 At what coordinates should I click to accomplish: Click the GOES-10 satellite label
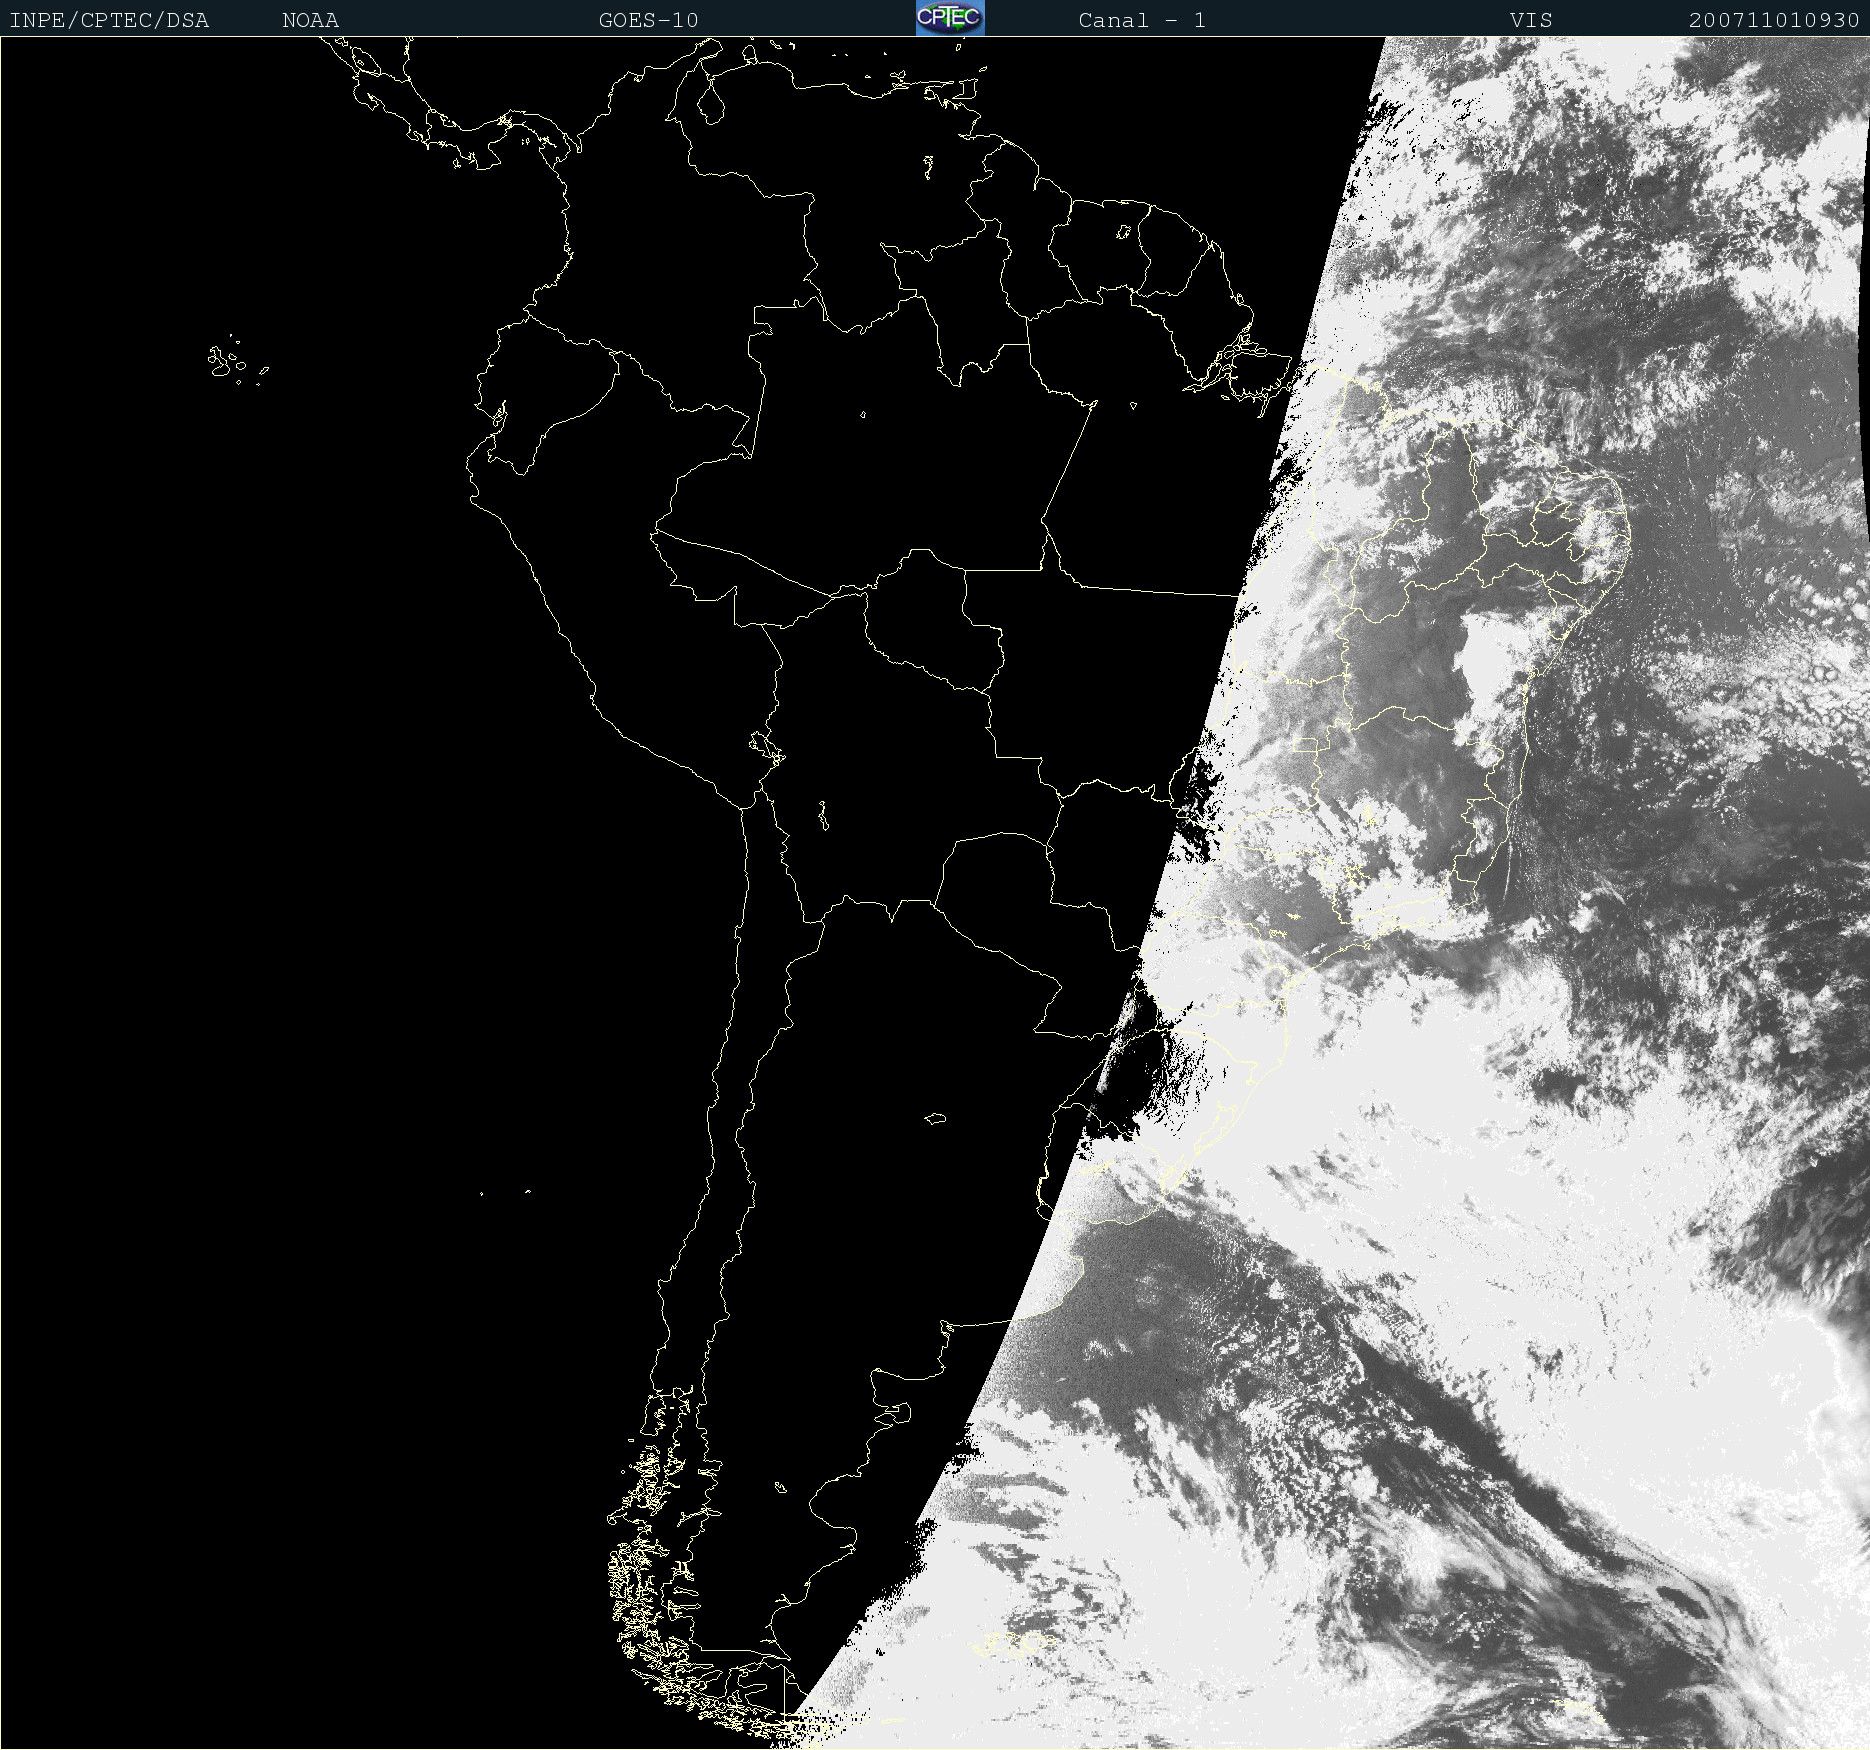pos(648,20)
